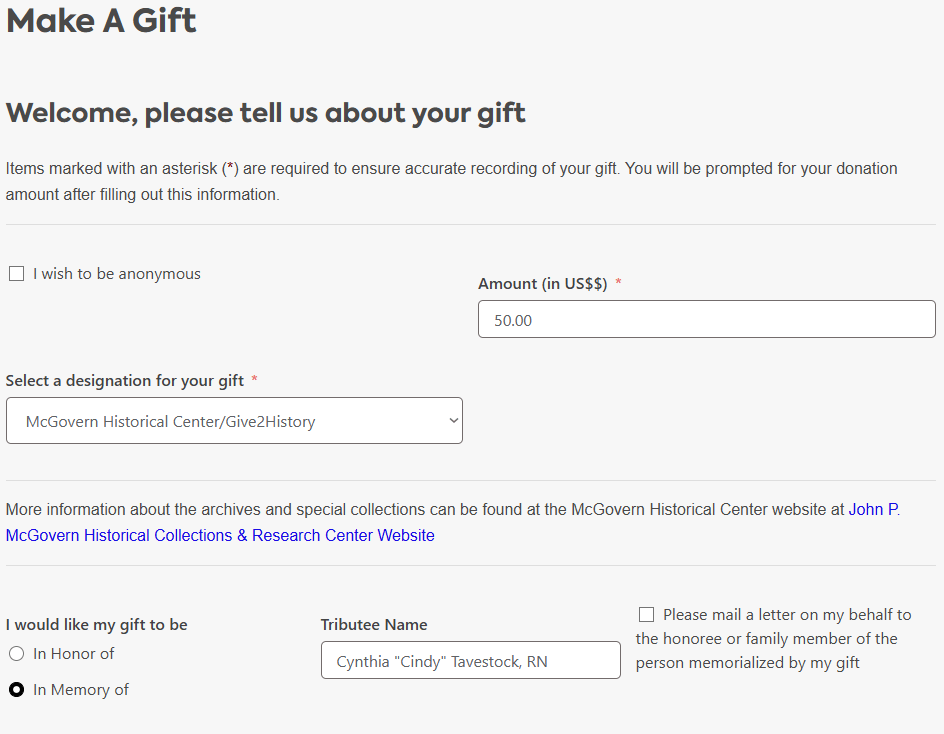Click the "In Honor of" label text
The width and height of the screenshot is (944, 734).
click(x=73, y=654)
